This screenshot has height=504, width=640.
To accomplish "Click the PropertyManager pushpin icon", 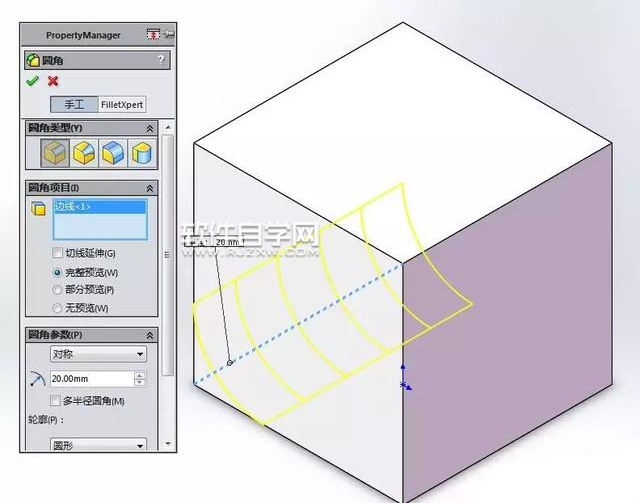I will 153,35.
